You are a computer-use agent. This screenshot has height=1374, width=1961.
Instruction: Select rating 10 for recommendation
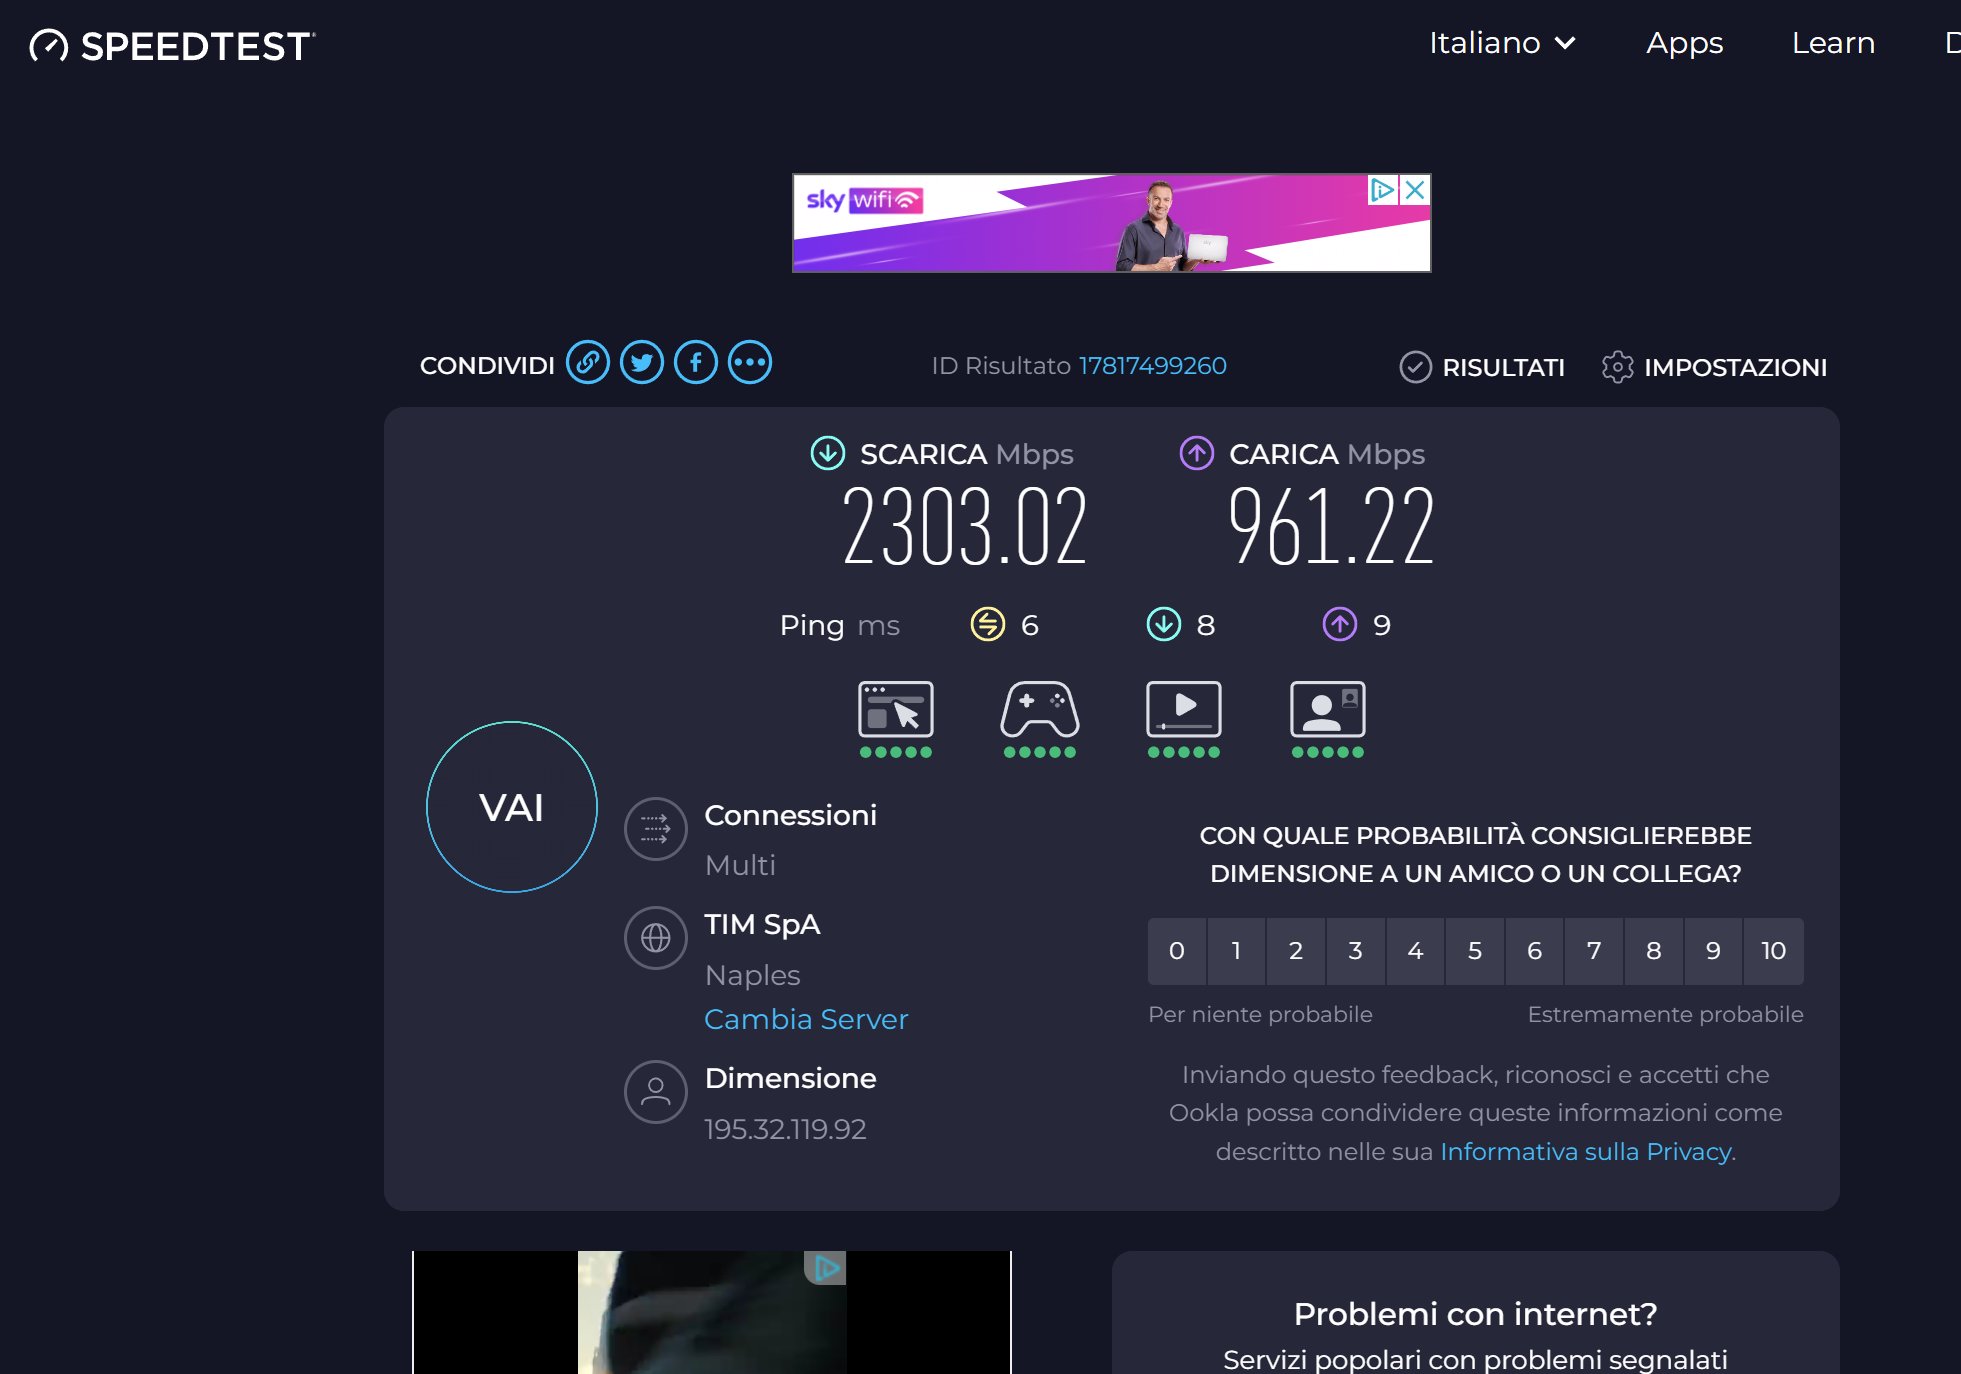1773,951
